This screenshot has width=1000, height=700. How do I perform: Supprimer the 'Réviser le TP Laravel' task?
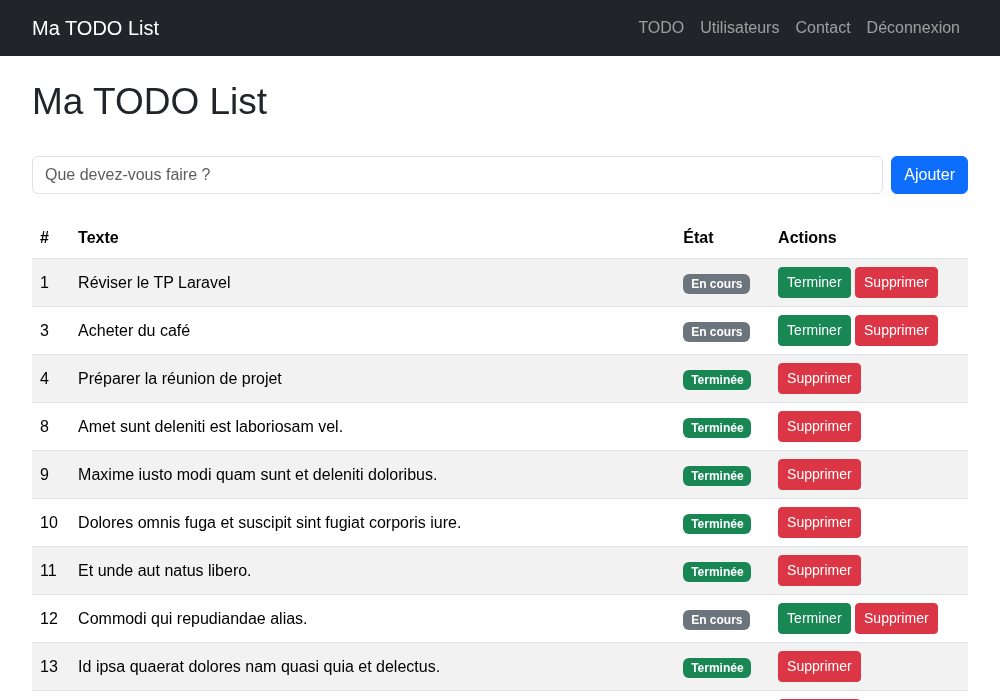896,282
